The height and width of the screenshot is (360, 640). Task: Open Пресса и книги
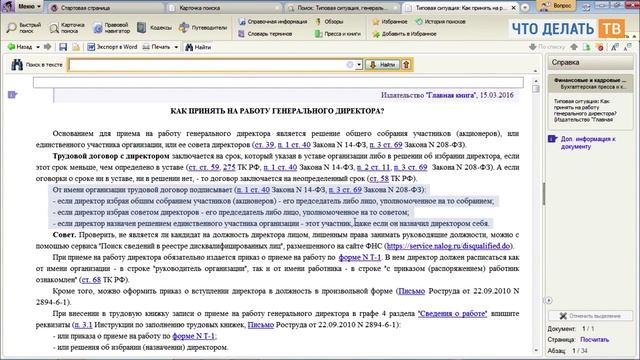[338, 34]
